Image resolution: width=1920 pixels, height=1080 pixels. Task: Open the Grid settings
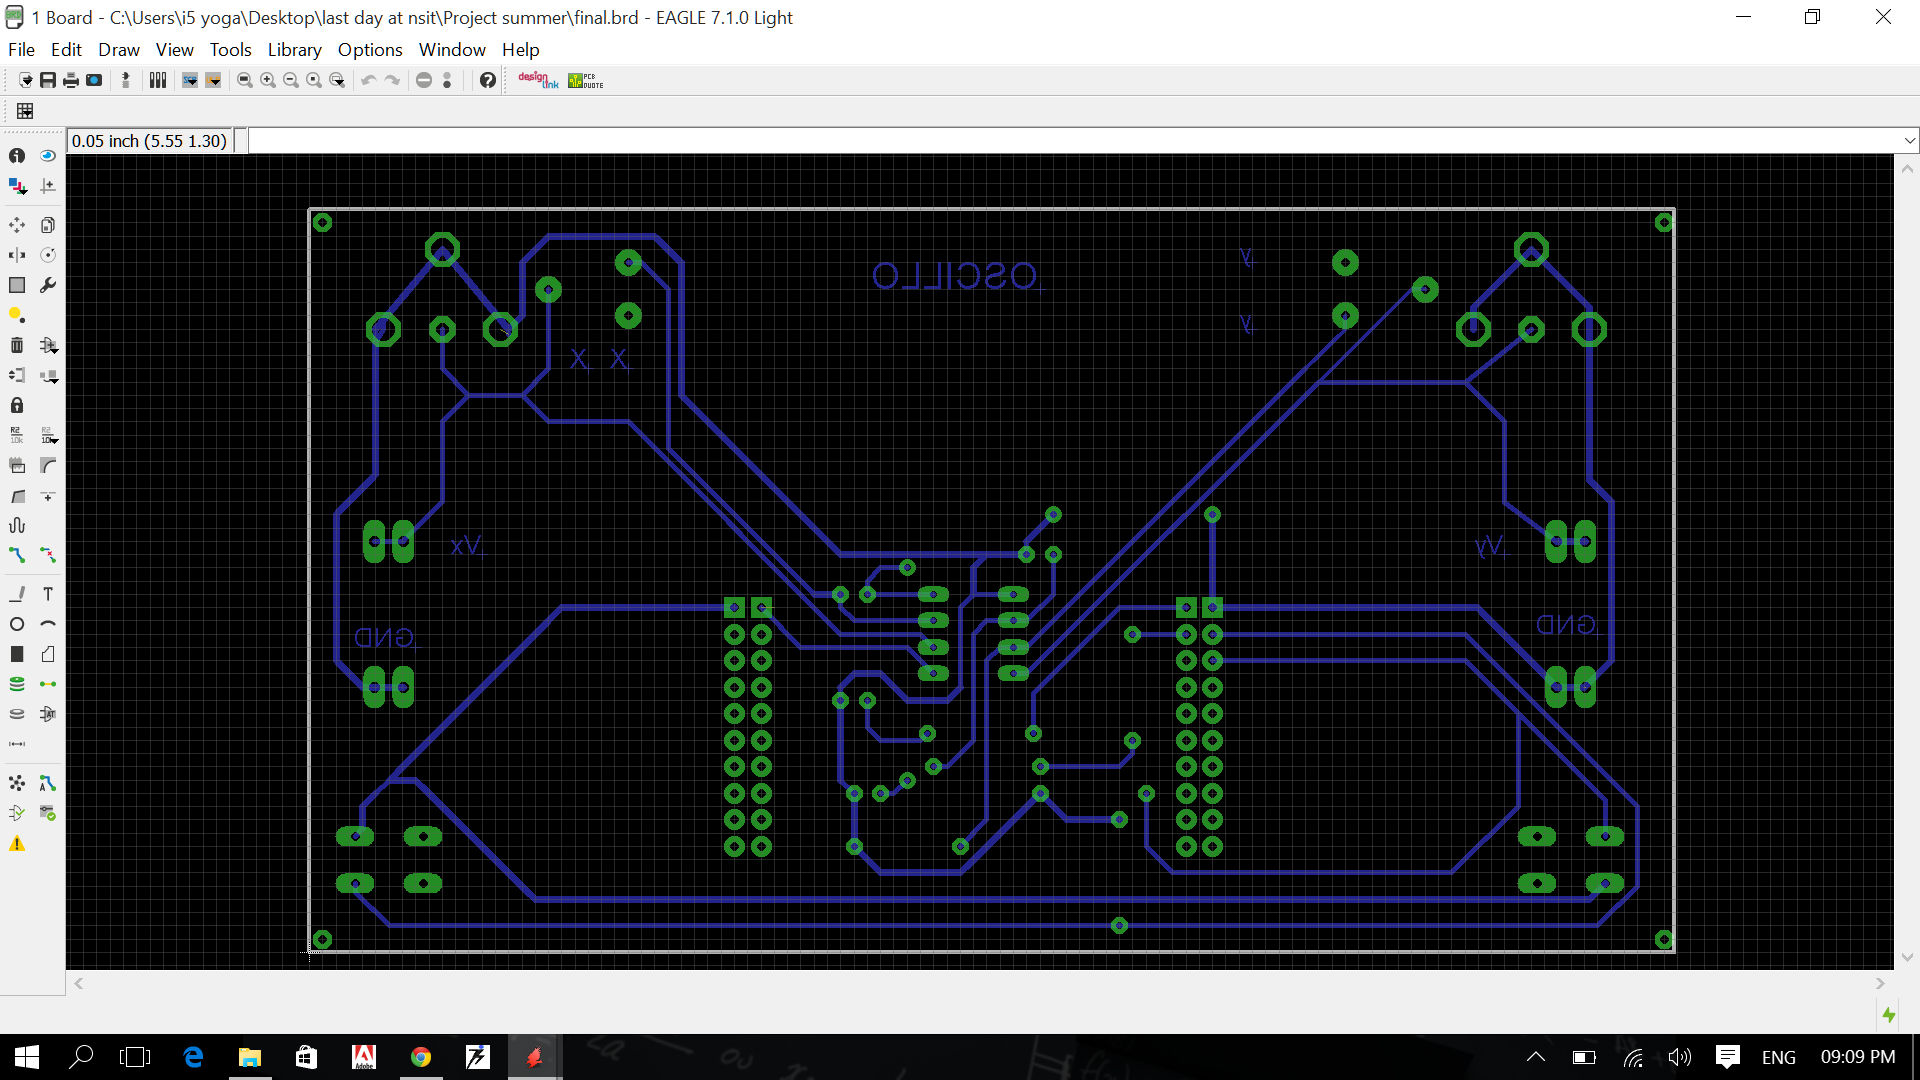pyautogui.click(x=25, y=111)
